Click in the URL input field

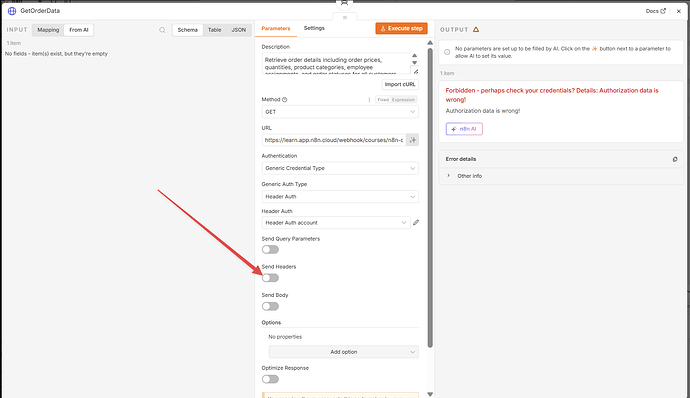[334, 140]
